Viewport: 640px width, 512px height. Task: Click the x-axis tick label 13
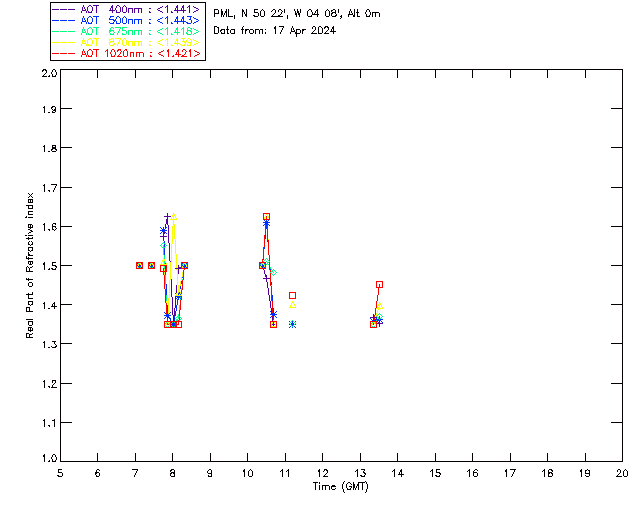pyautogui.click(x=360, y=473)
